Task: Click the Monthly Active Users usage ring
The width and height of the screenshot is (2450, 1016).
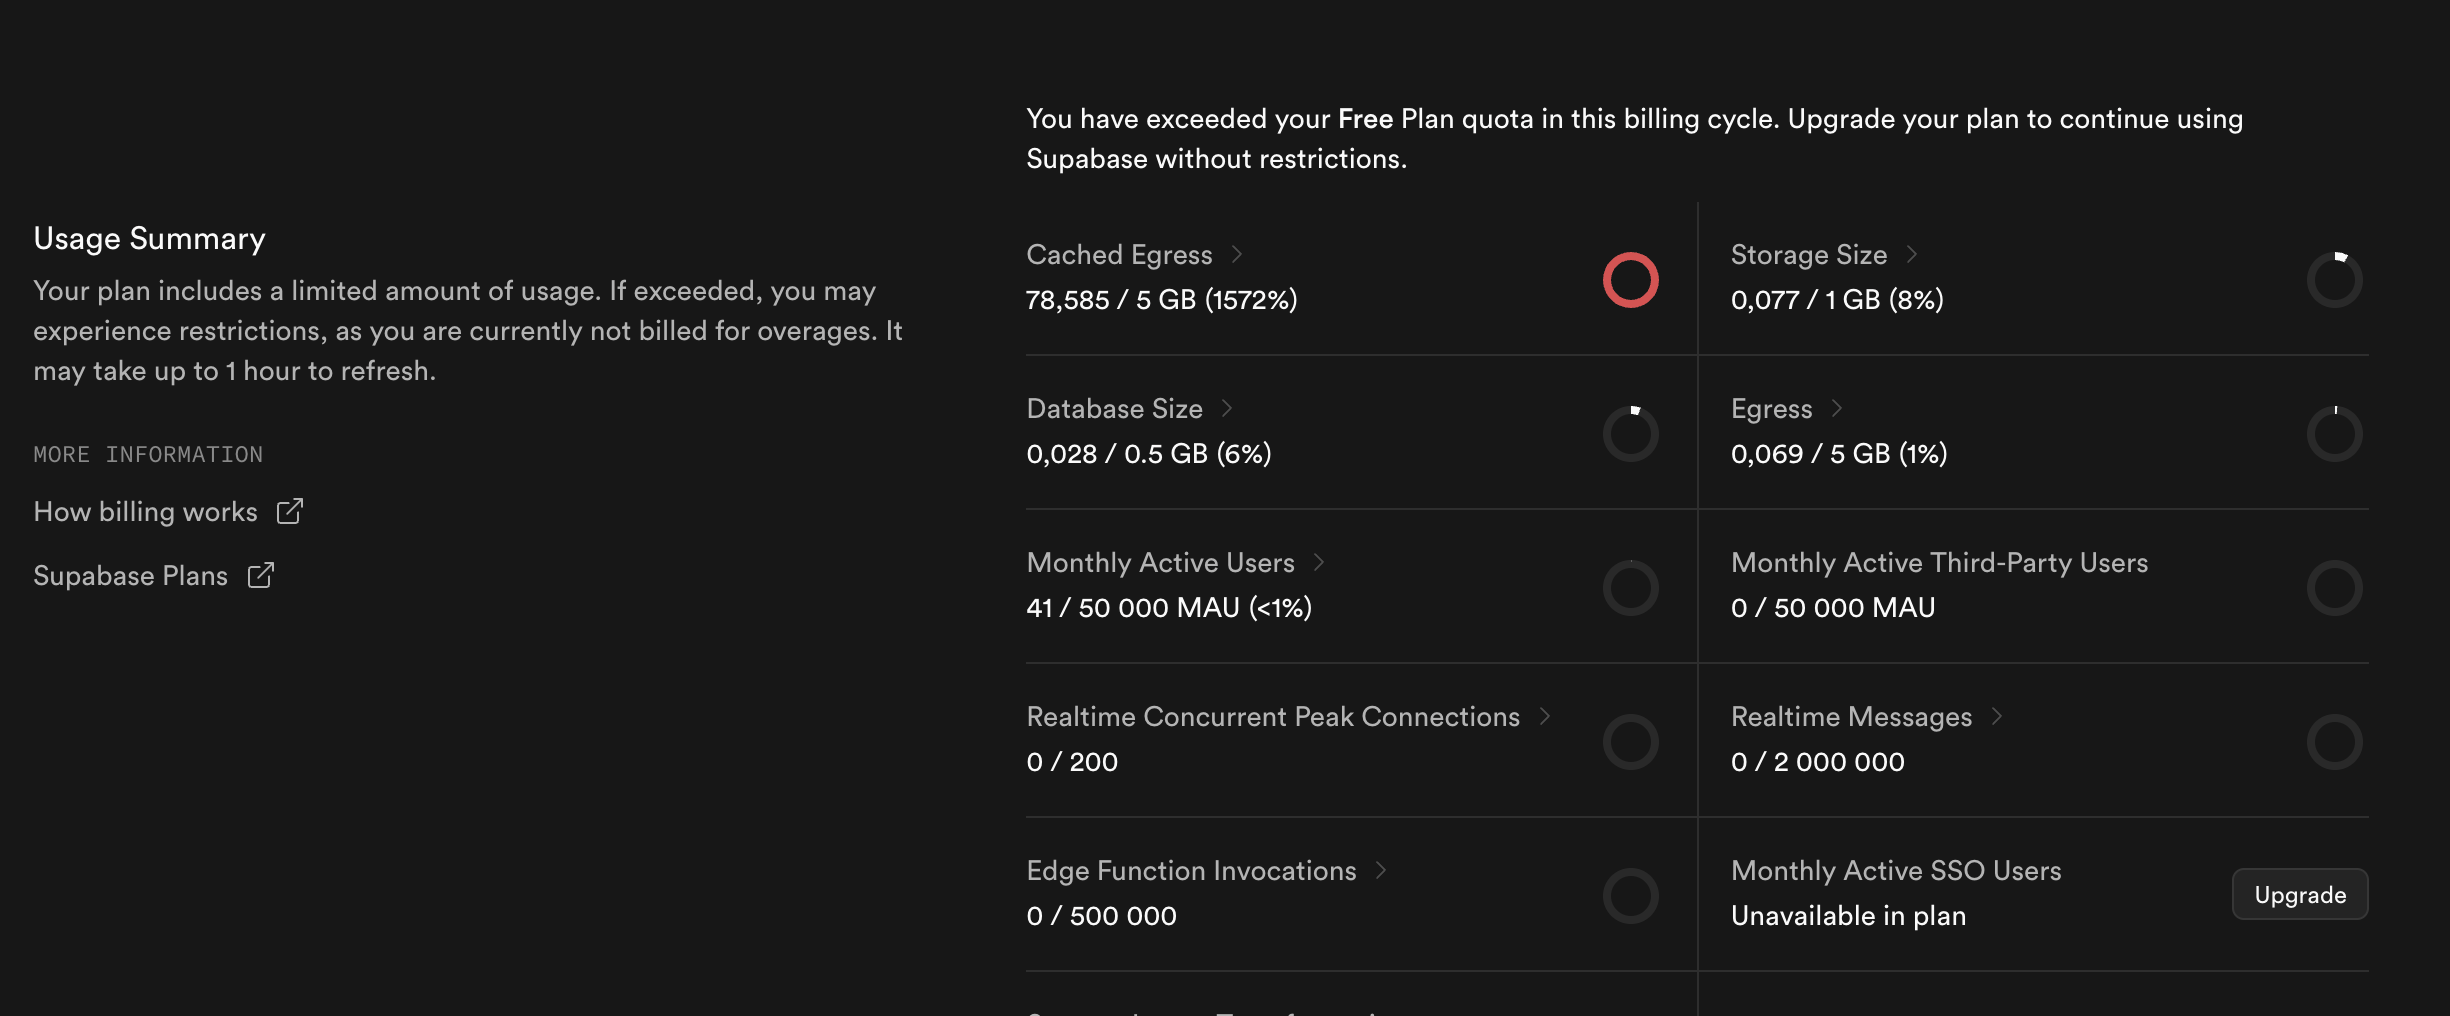Action: pyautogui.click(x=1630, y=588)
